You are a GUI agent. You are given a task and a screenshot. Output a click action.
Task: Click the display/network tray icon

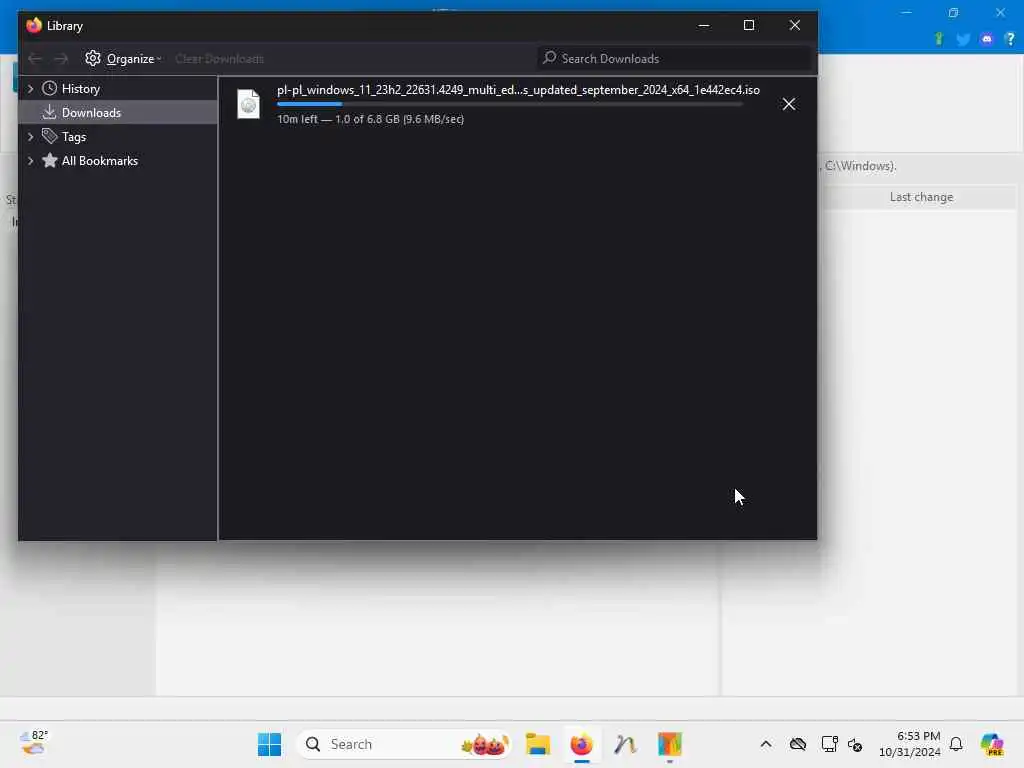click(x=829, y=744)
